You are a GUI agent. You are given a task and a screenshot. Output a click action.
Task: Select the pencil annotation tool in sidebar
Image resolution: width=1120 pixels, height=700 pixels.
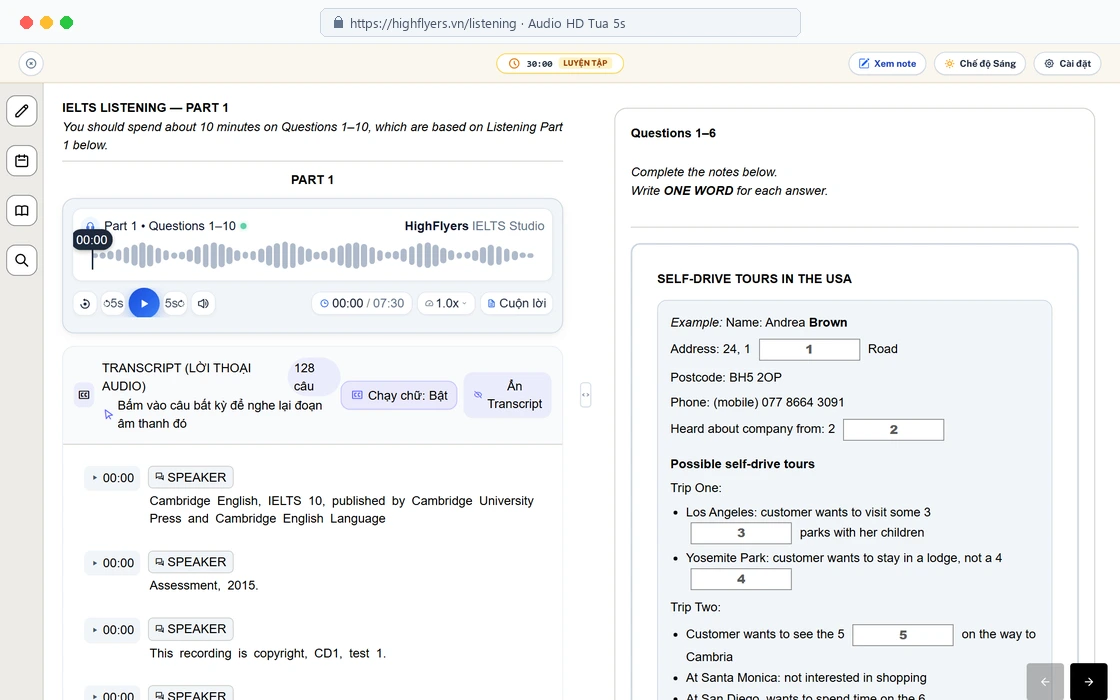pos(21,111)
